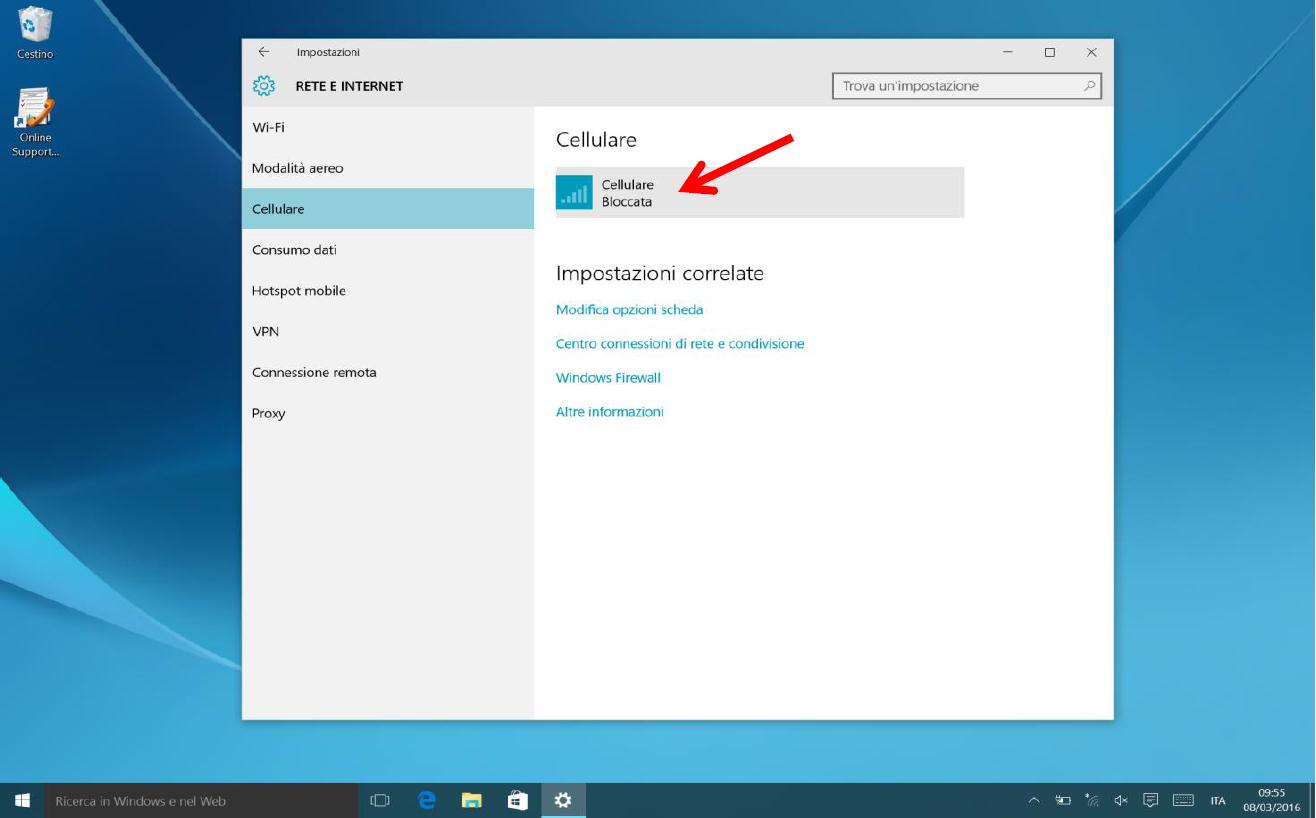
Task: Select Consumo dati in the sidebar
Action: (388, 250)
